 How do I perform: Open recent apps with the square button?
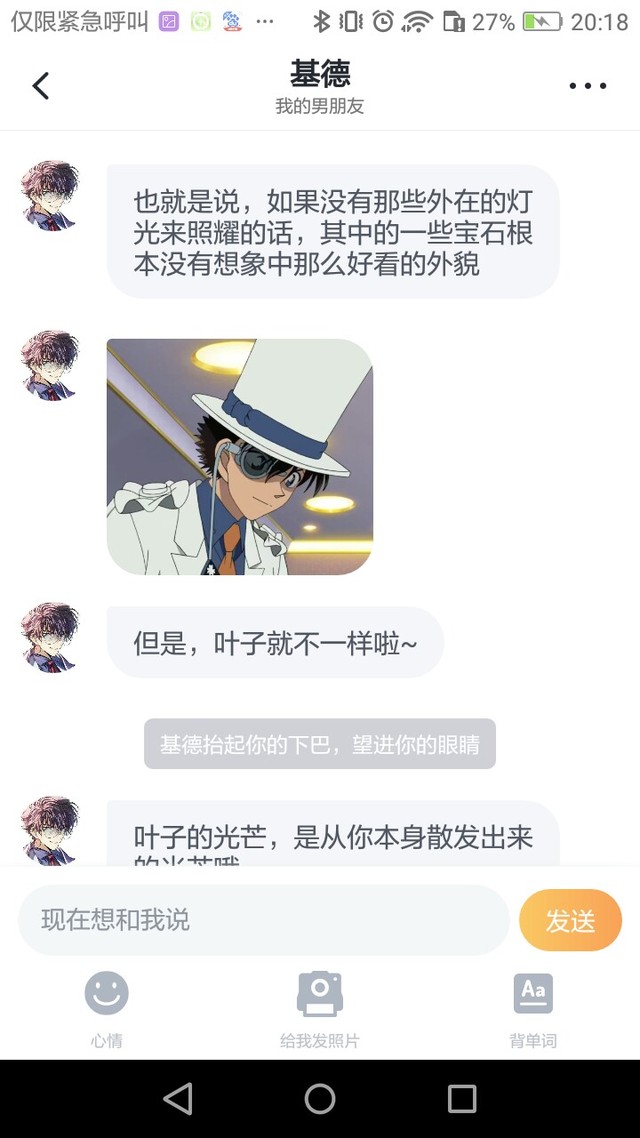[x=461, y=1098]
